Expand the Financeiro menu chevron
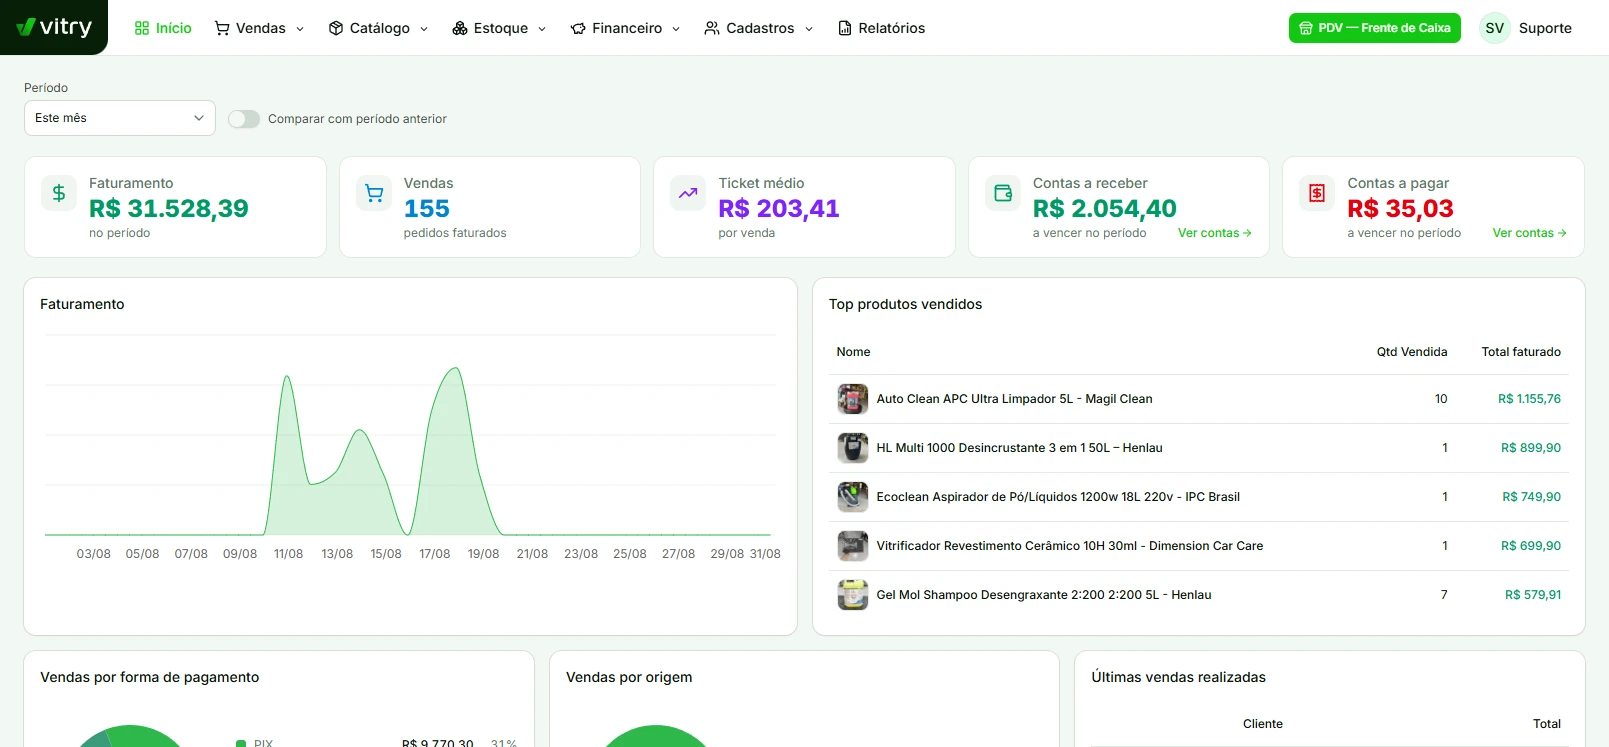This screenshot has width=1609, height=747. coord(676,29)
